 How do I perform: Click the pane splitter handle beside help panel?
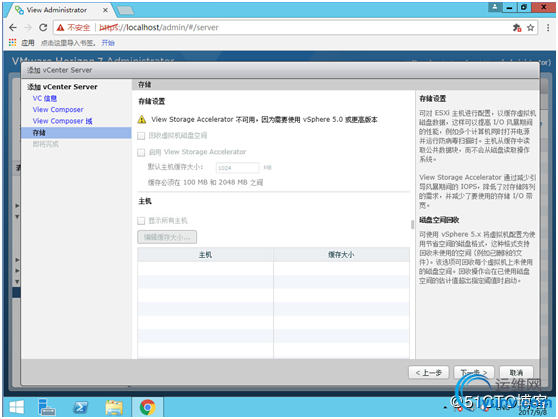(412, 224)
